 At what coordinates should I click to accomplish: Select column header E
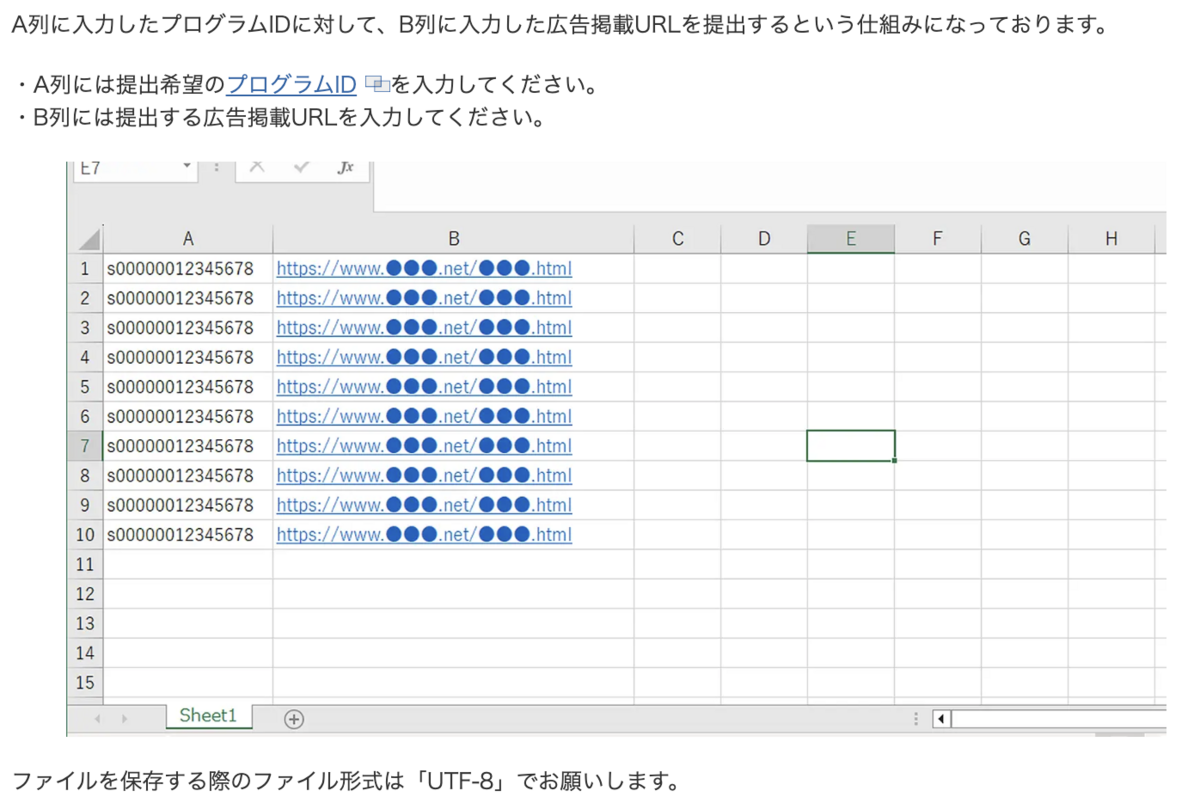[x=850, y=237]
